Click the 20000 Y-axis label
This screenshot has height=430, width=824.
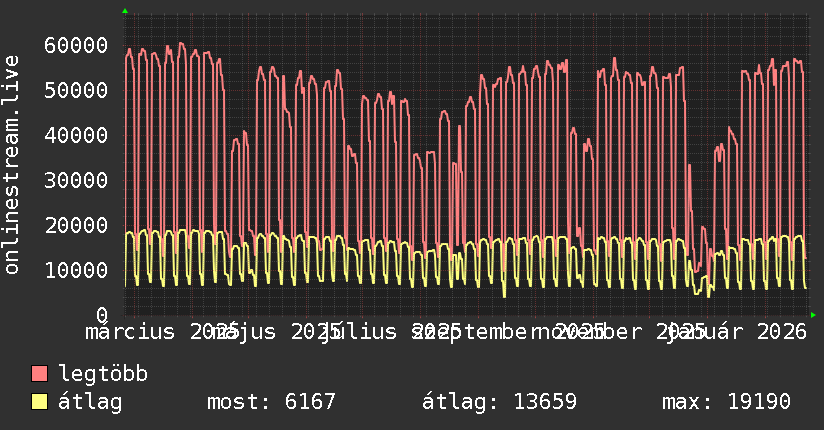[x=76, y=225]
